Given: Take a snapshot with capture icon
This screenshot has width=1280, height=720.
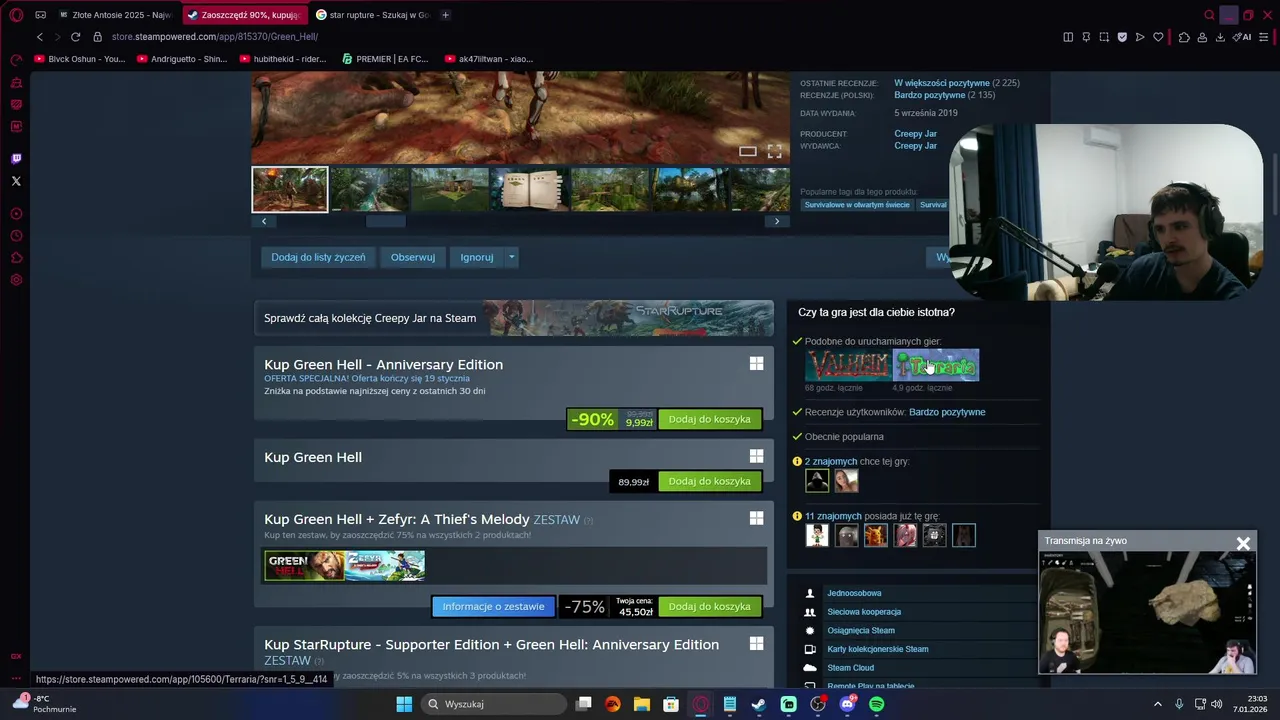Looking at the screenshot, I should pyautogui.click(x=1104, y=37).
